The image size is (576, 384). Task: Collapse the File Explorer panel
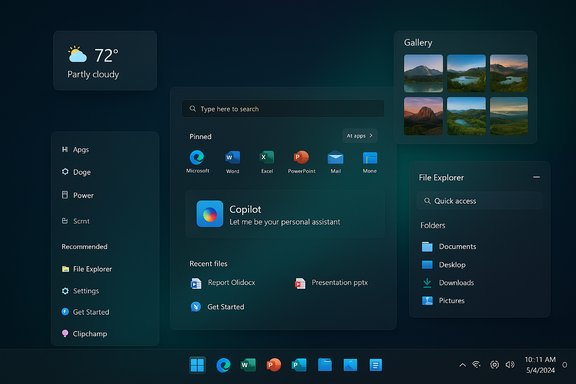536,177
